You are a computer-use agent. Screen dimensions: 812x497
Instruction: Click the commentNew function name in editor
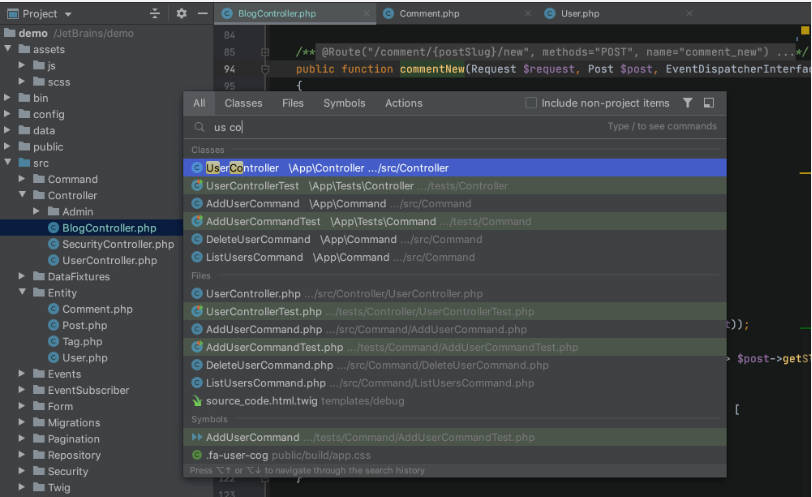tap(432, 69)
